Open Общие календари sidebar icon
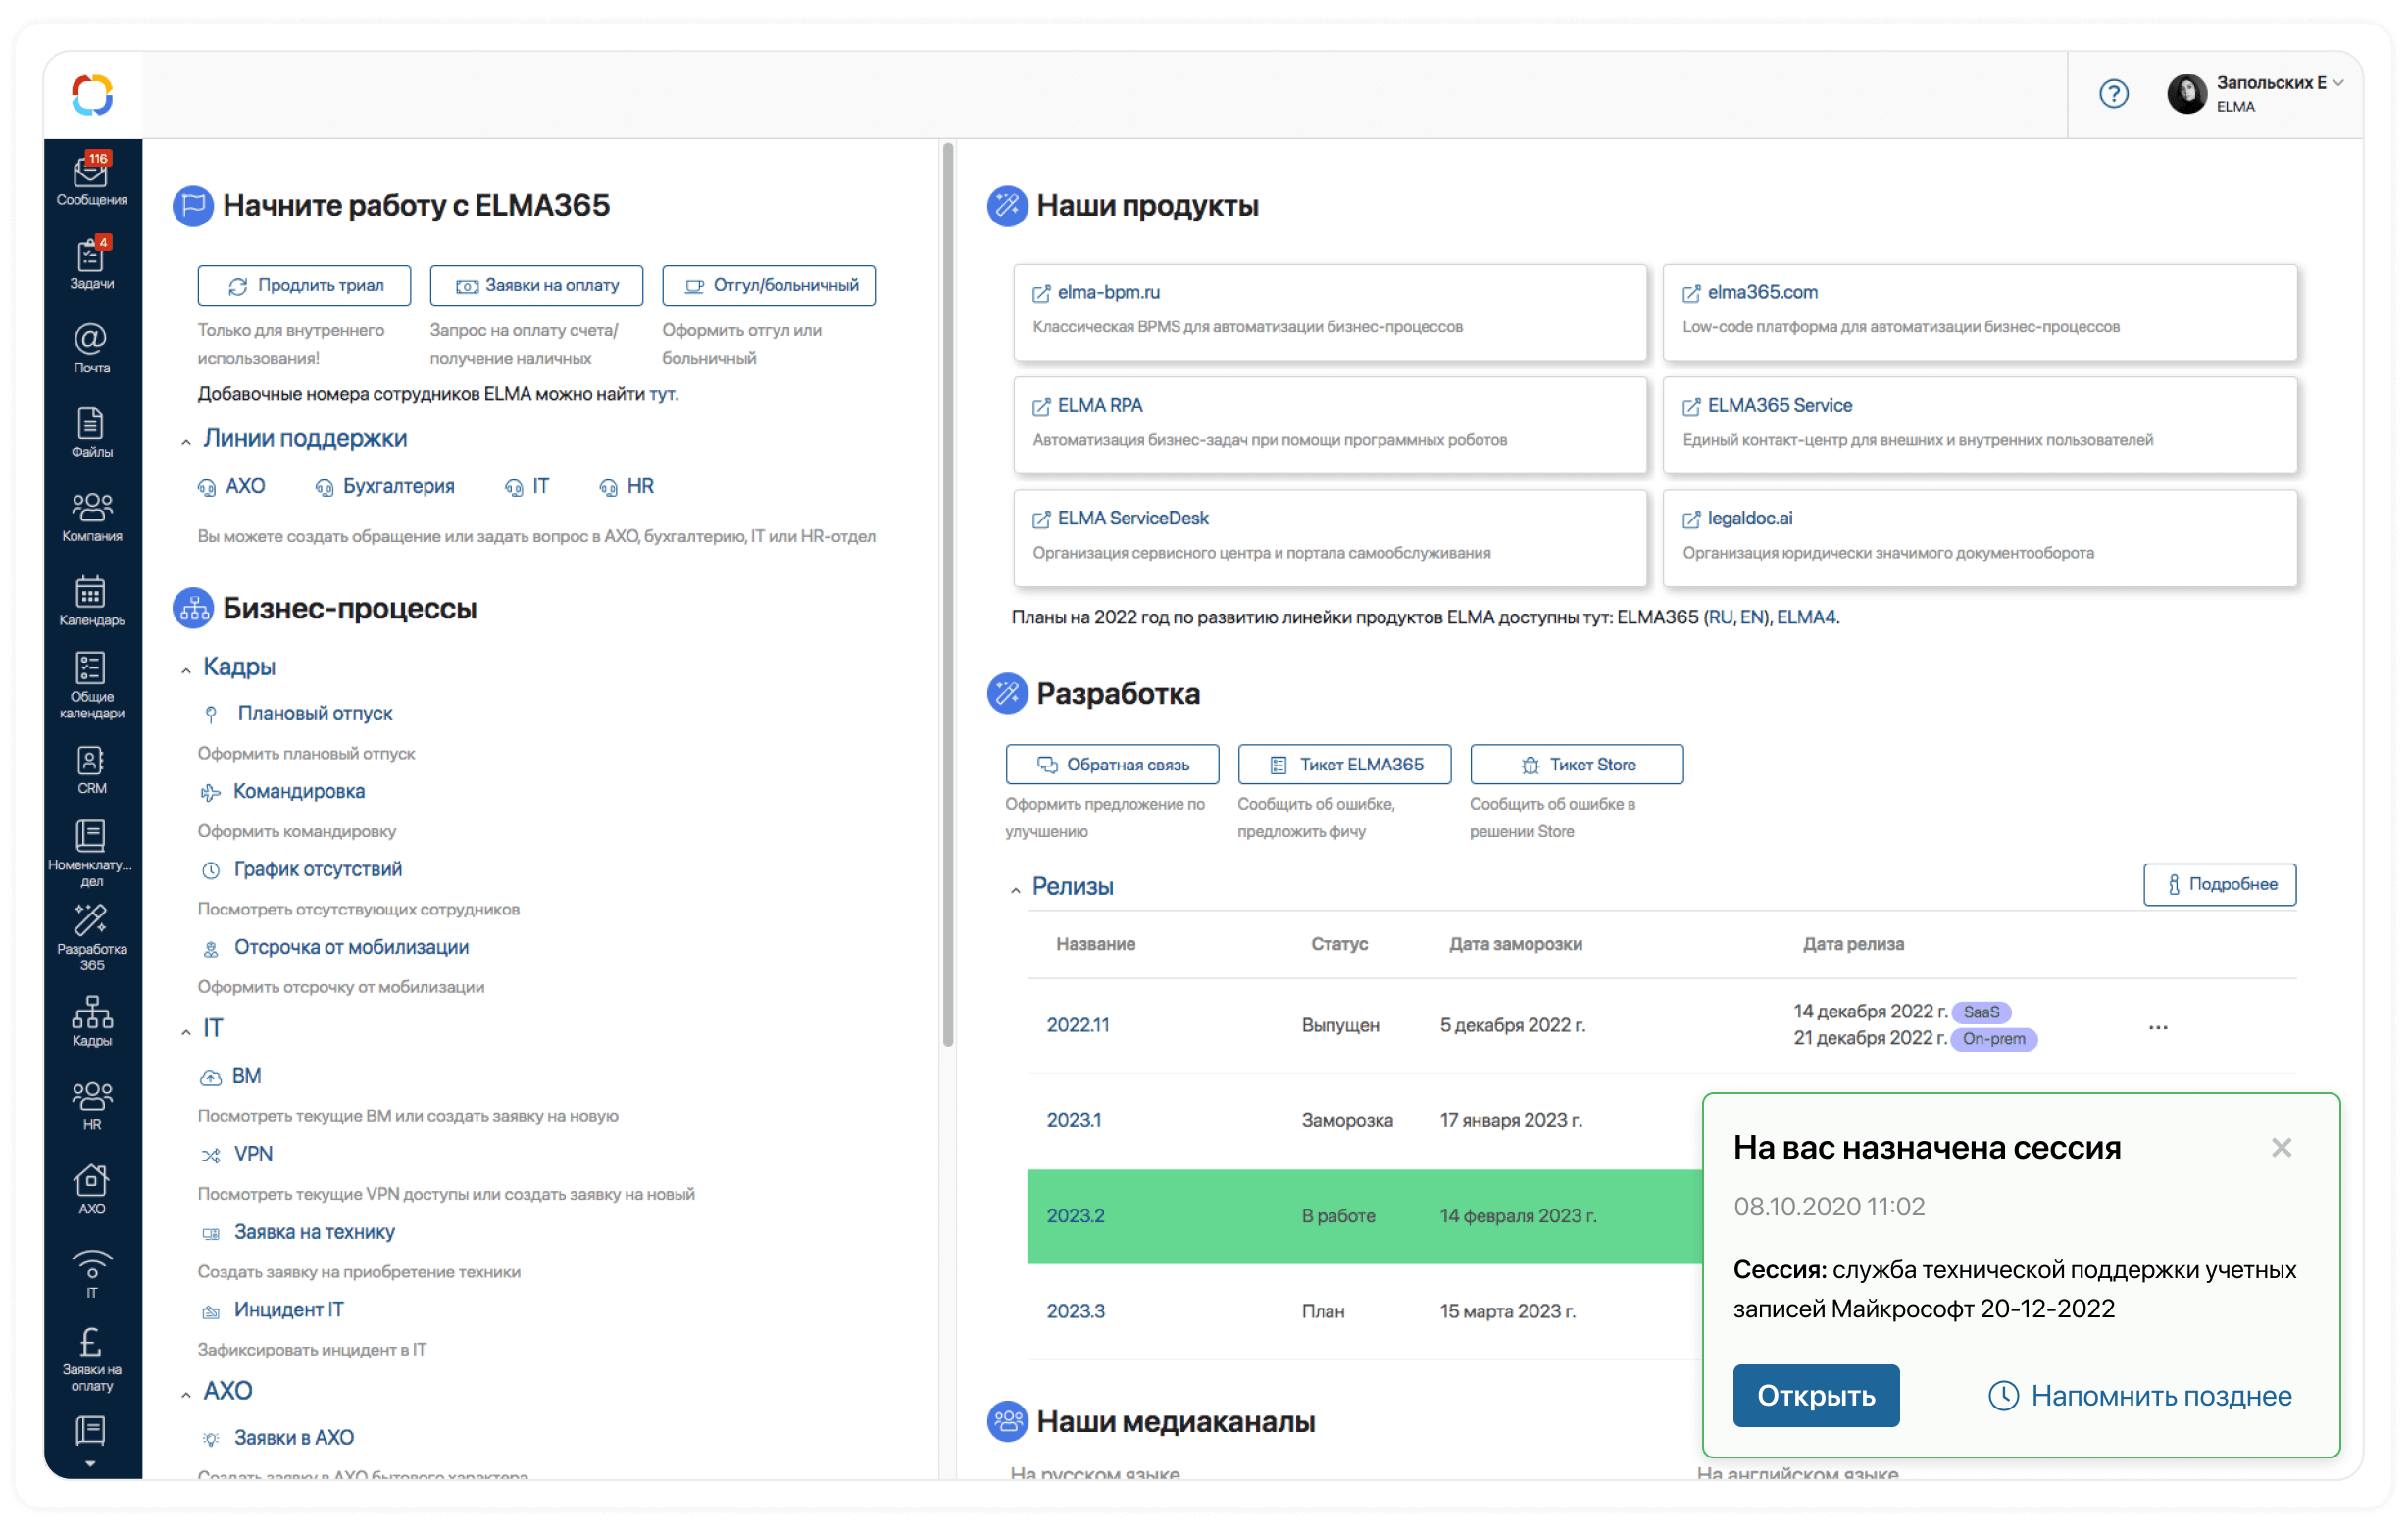The image size is (2408, 1531). pos(92,686)
